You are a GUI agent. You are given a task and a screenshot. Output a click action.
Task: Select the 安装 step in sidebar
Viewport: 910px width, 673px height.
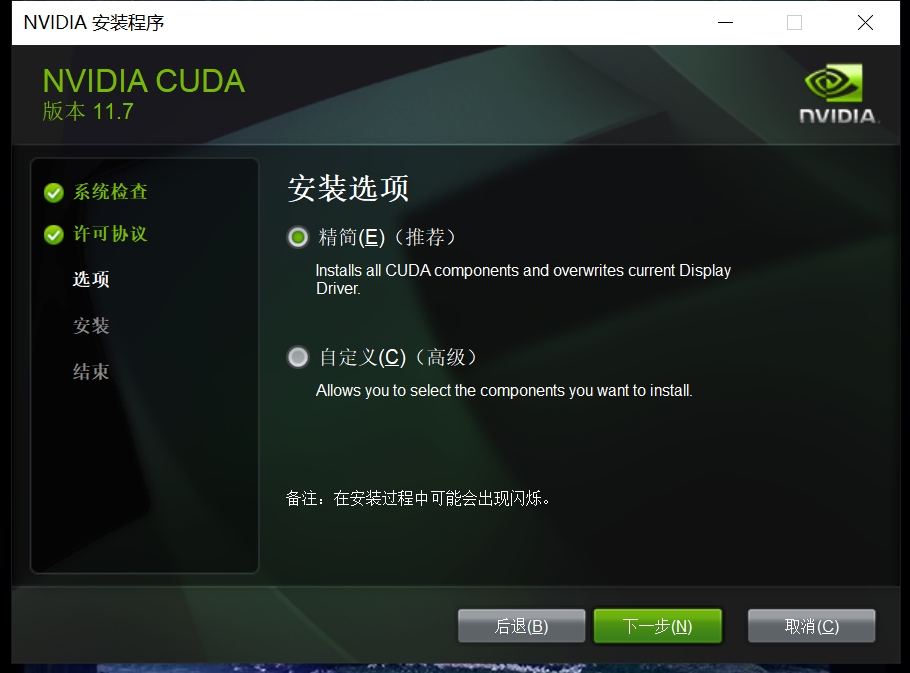click(91, 325)
